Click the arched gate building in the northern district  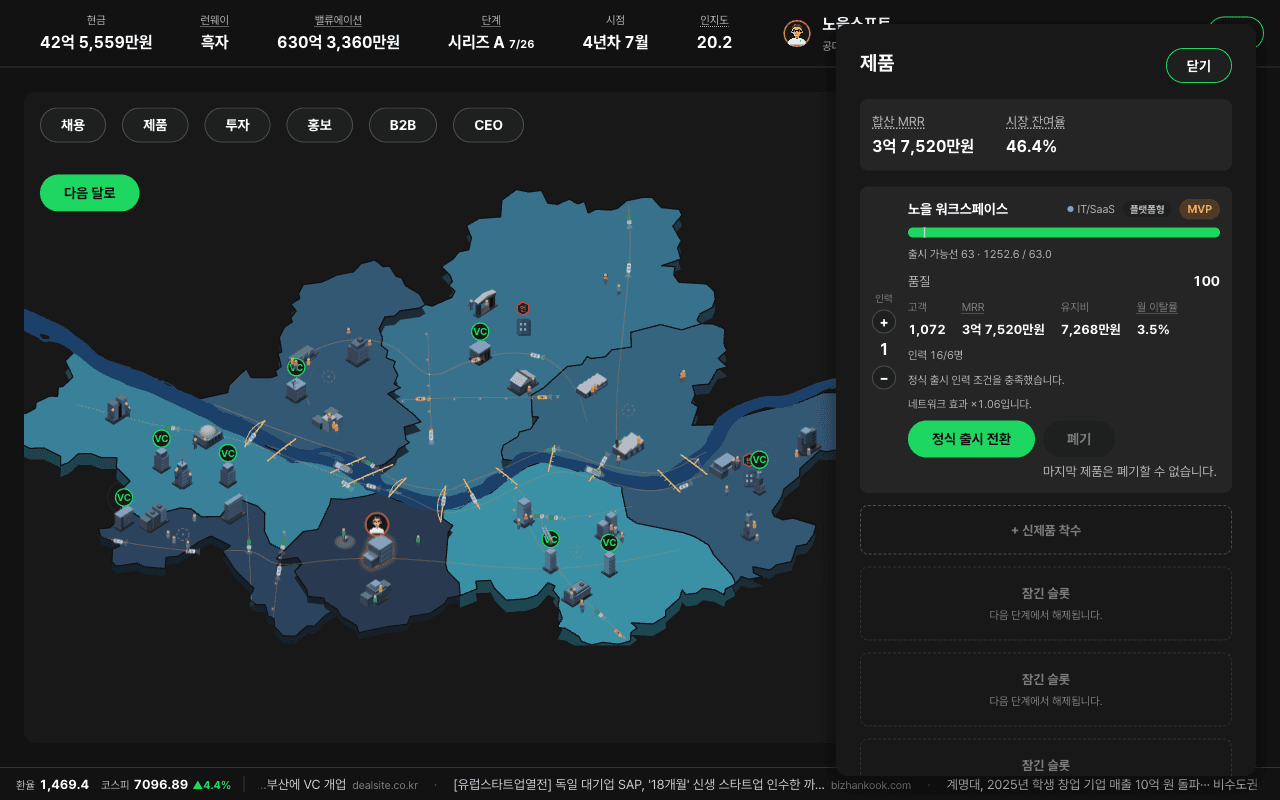[x=485, y=301]
